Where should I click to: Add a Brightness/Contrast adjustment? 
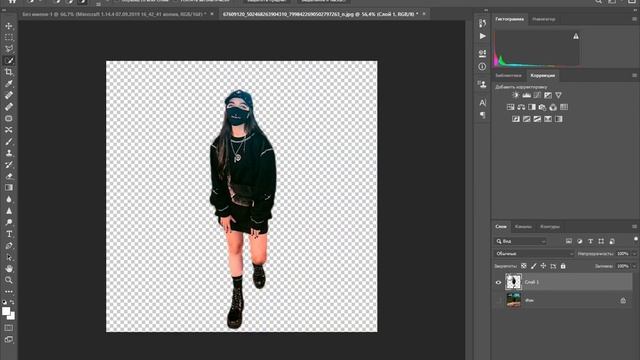click(516, 95)
